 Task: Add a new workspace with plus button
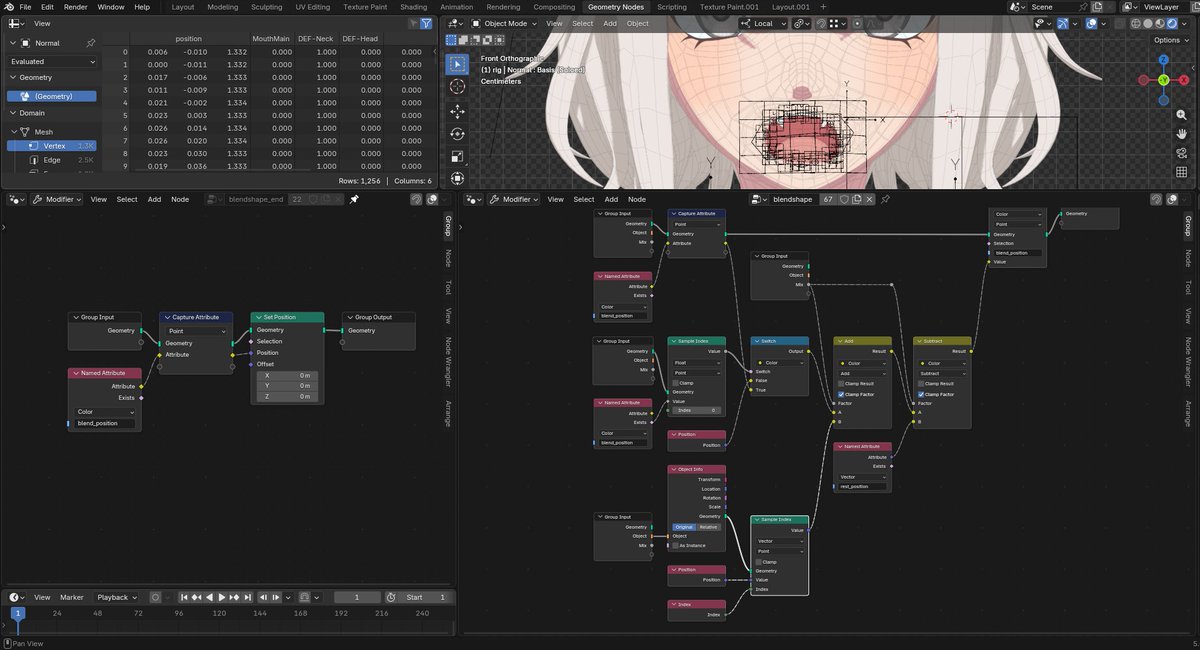click(822, 7)
